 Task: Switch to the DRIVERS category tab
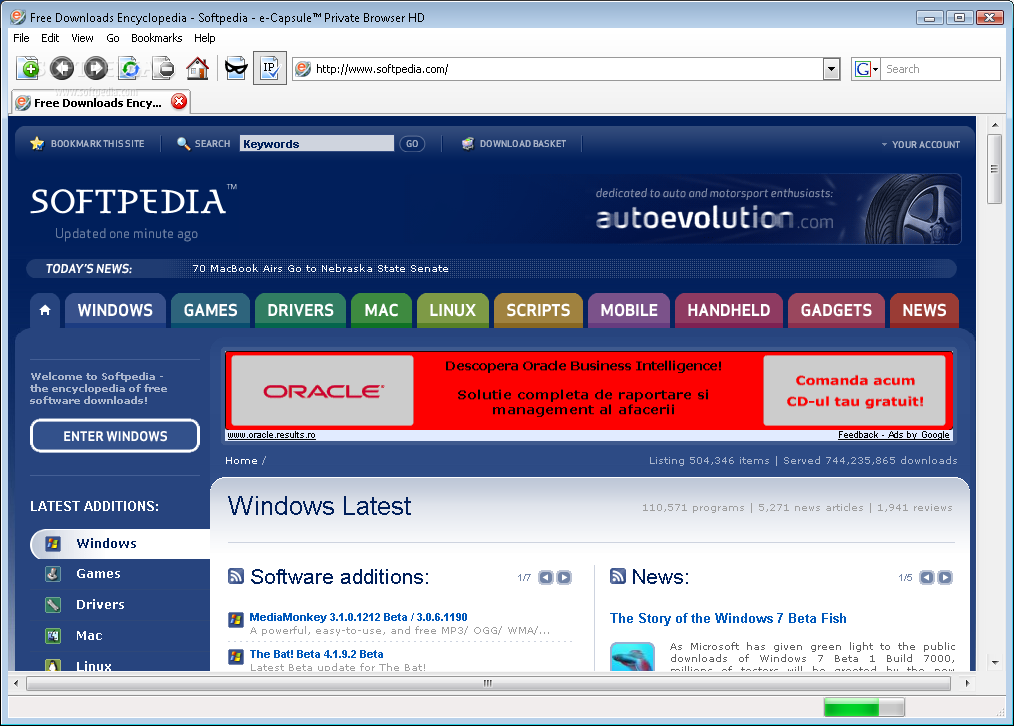(x=300, y=310)
